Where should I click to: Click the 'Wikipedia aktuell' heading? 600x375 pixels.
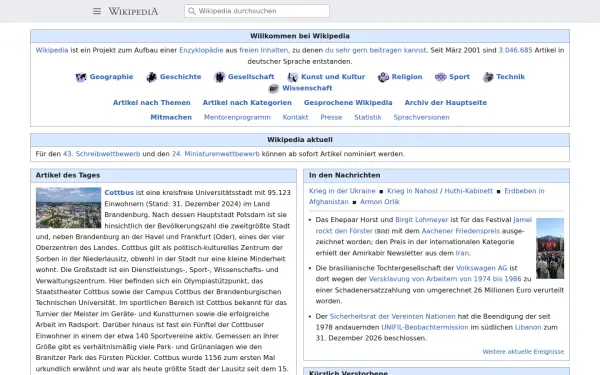(300, 140)
